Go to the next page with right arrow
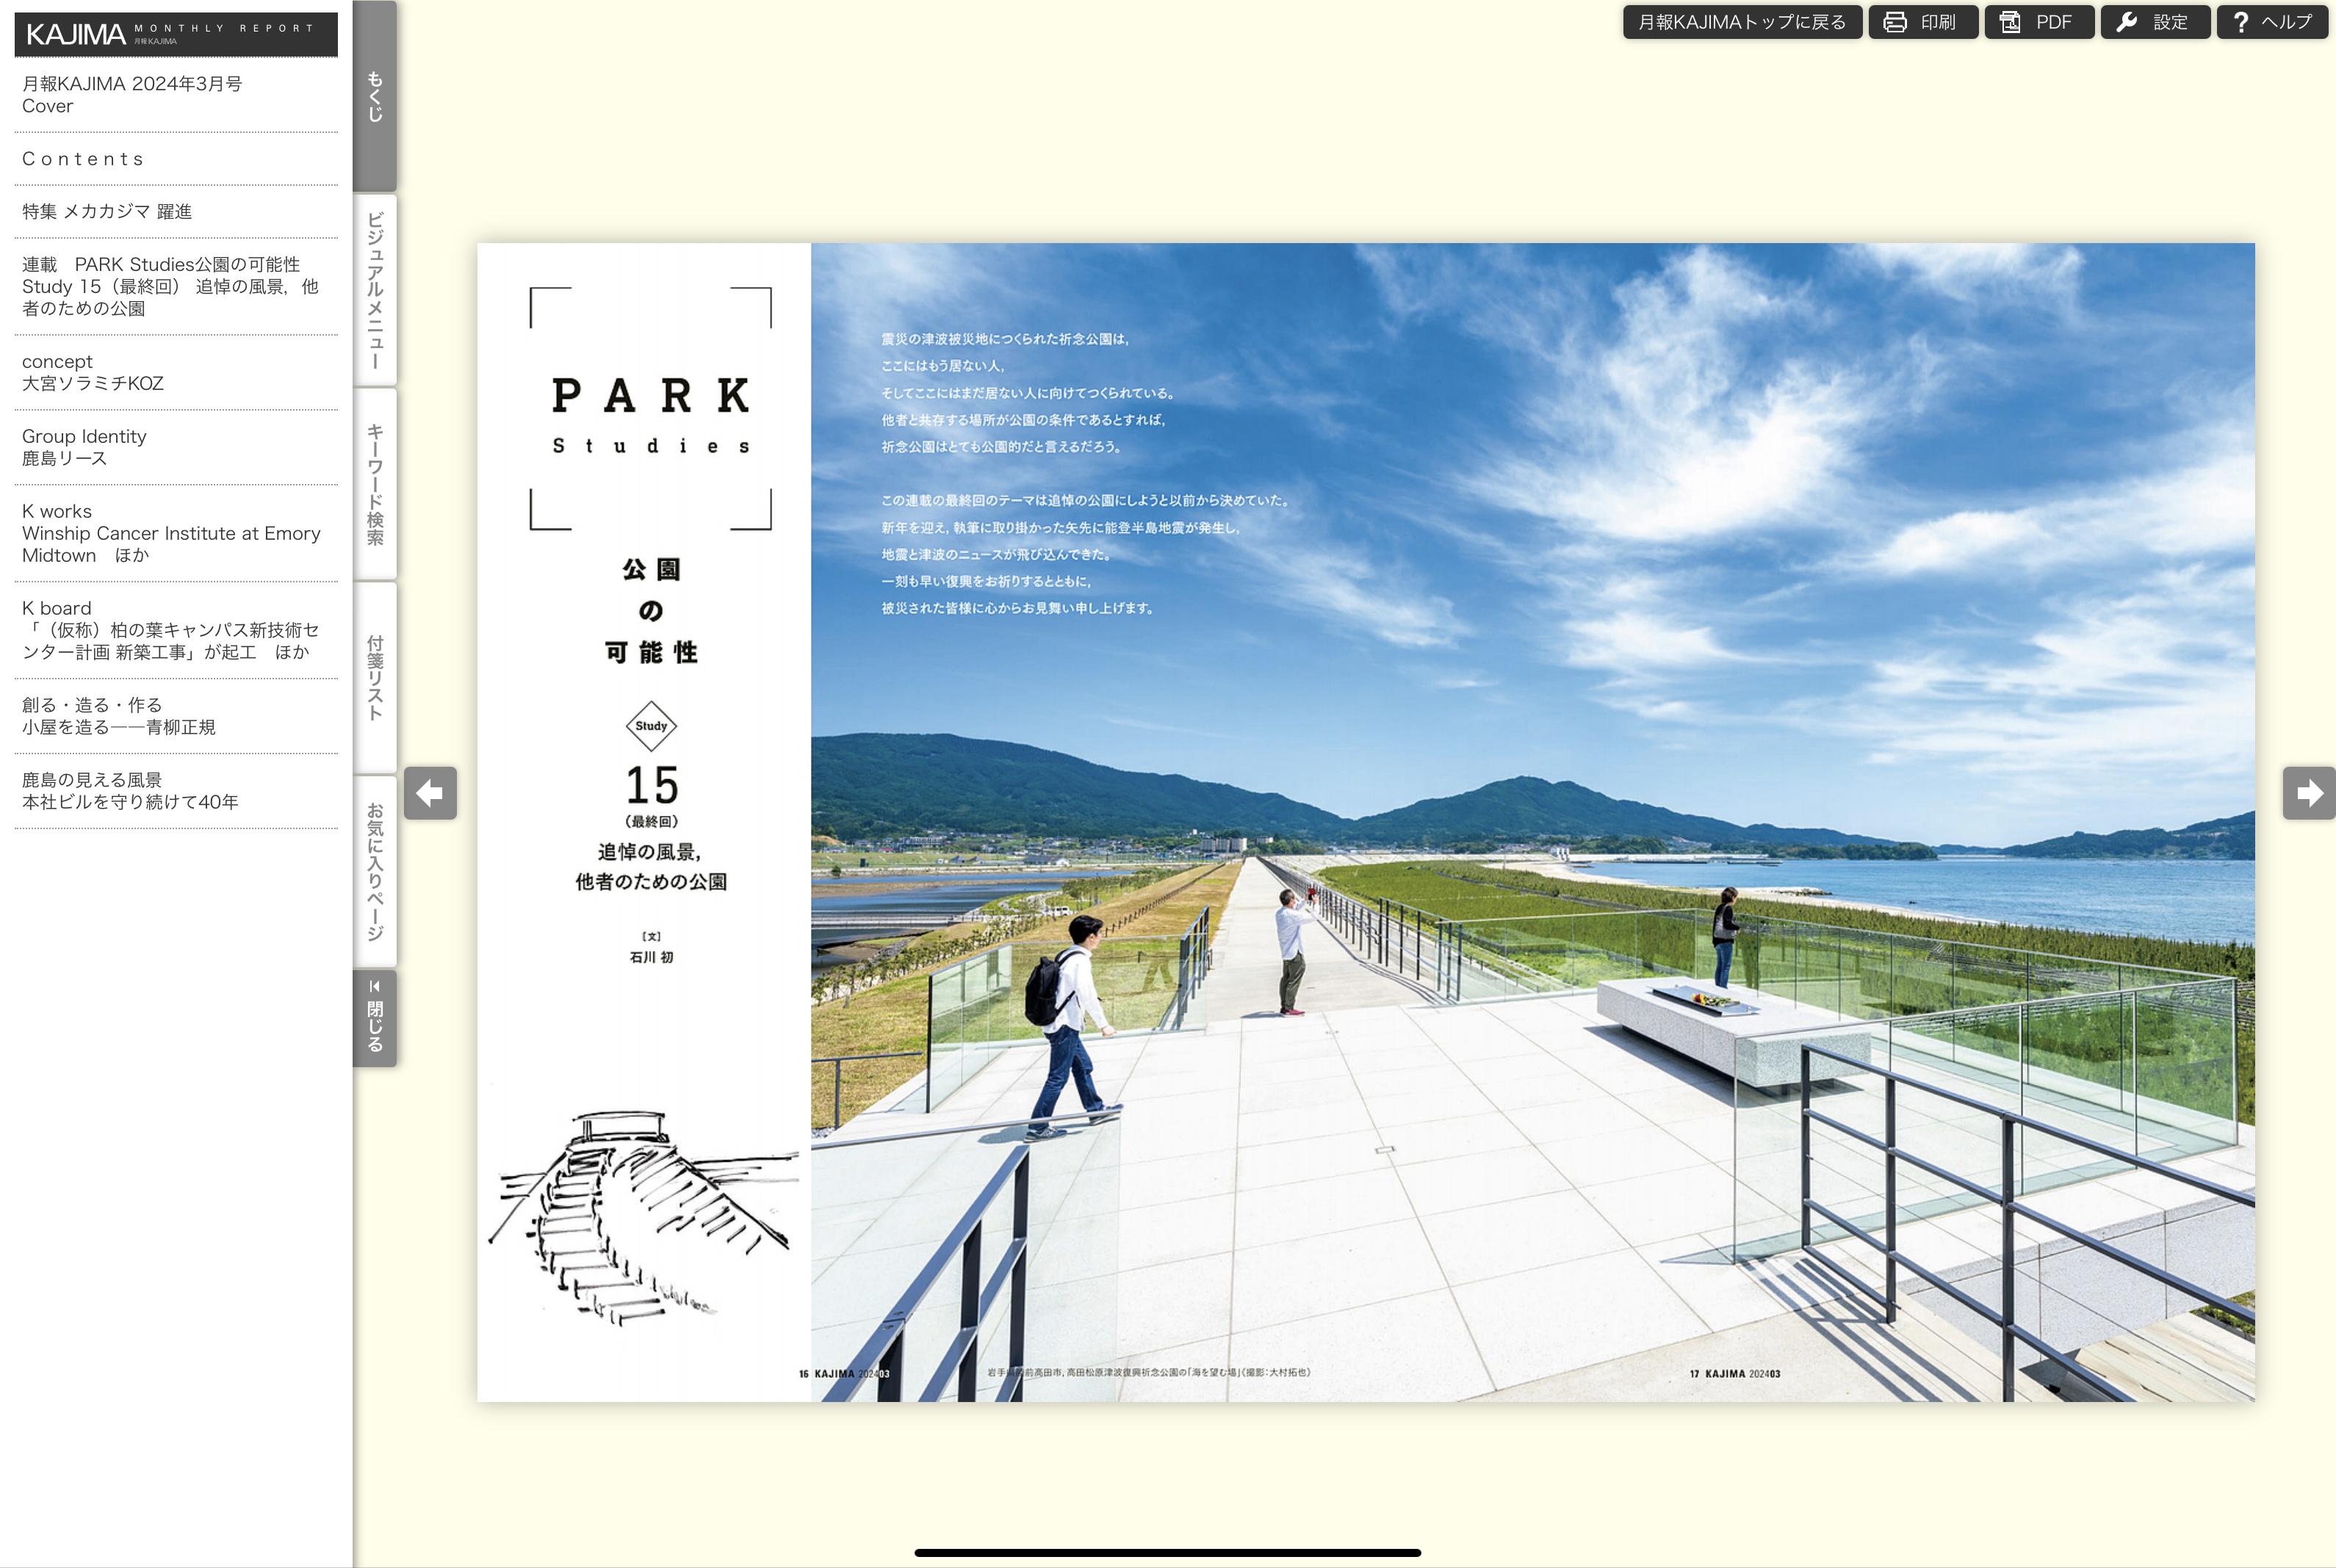The height and width of the screenshot is (1568, 2336). (x=2308, y=793)
